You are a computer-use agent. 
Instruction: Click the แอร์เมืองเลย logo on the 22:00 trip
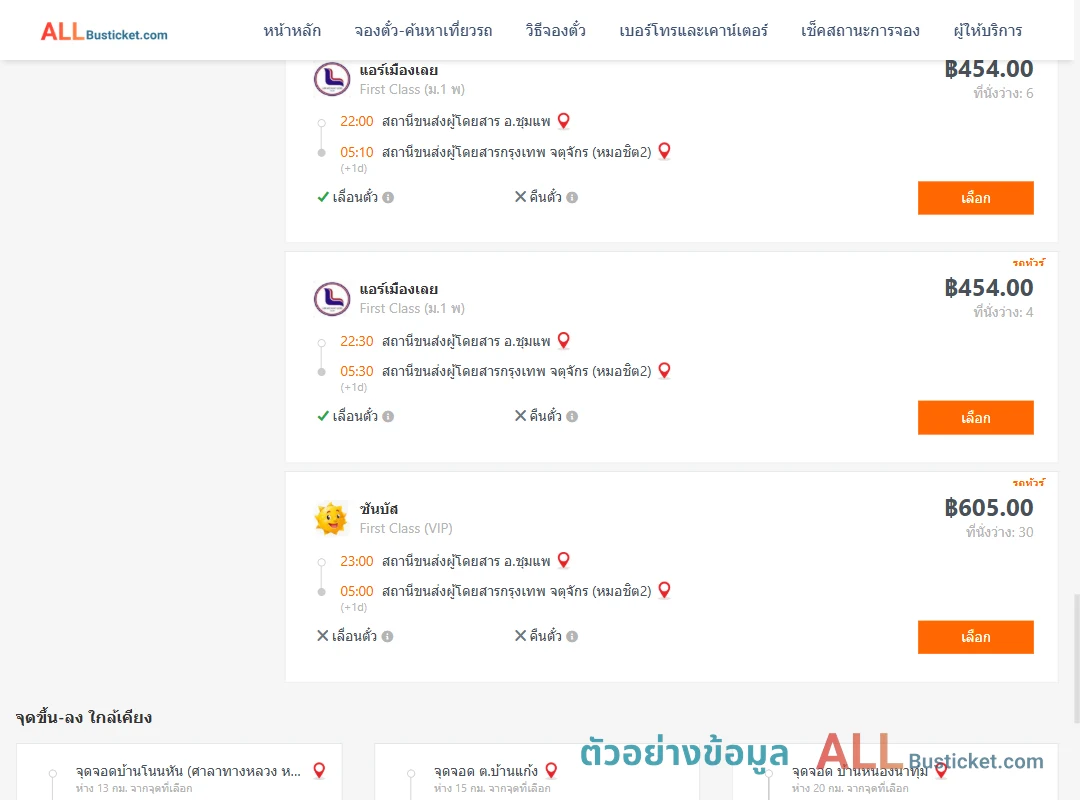[332, 79]
